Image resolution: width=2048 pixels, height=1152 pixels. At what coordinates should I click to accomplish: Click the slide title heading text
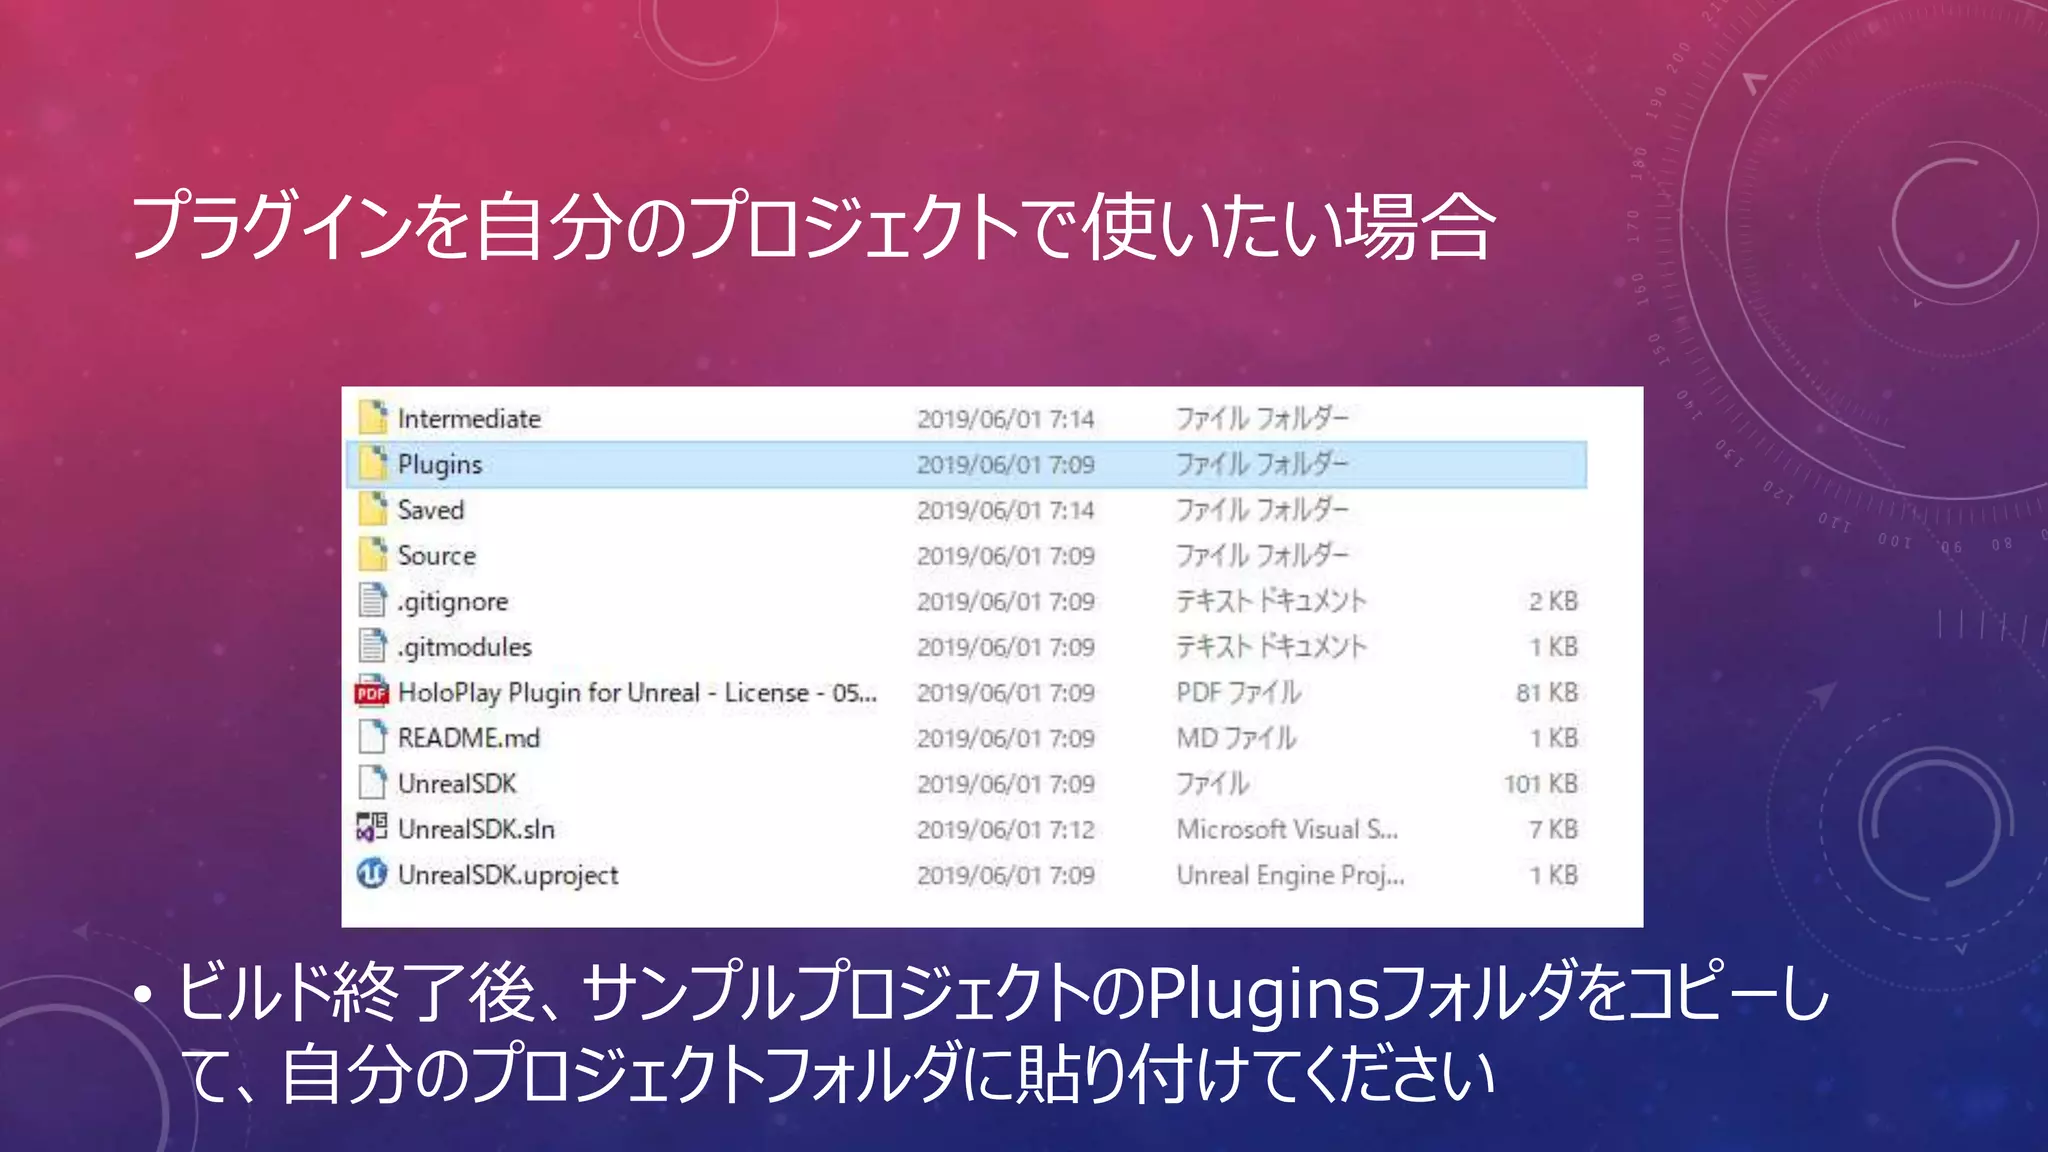pos(812,228)
